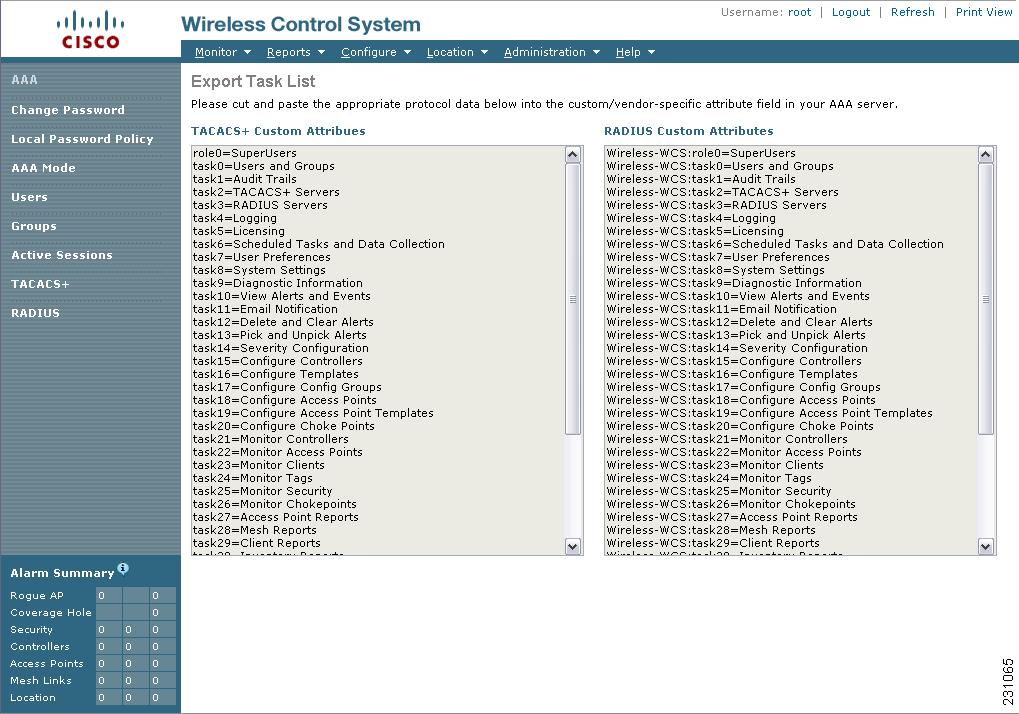Click 'task12=Delete and Clear Alerts' TACACS+ line
This screenshot has width=1019, height=714.
[x=283, y=322]
